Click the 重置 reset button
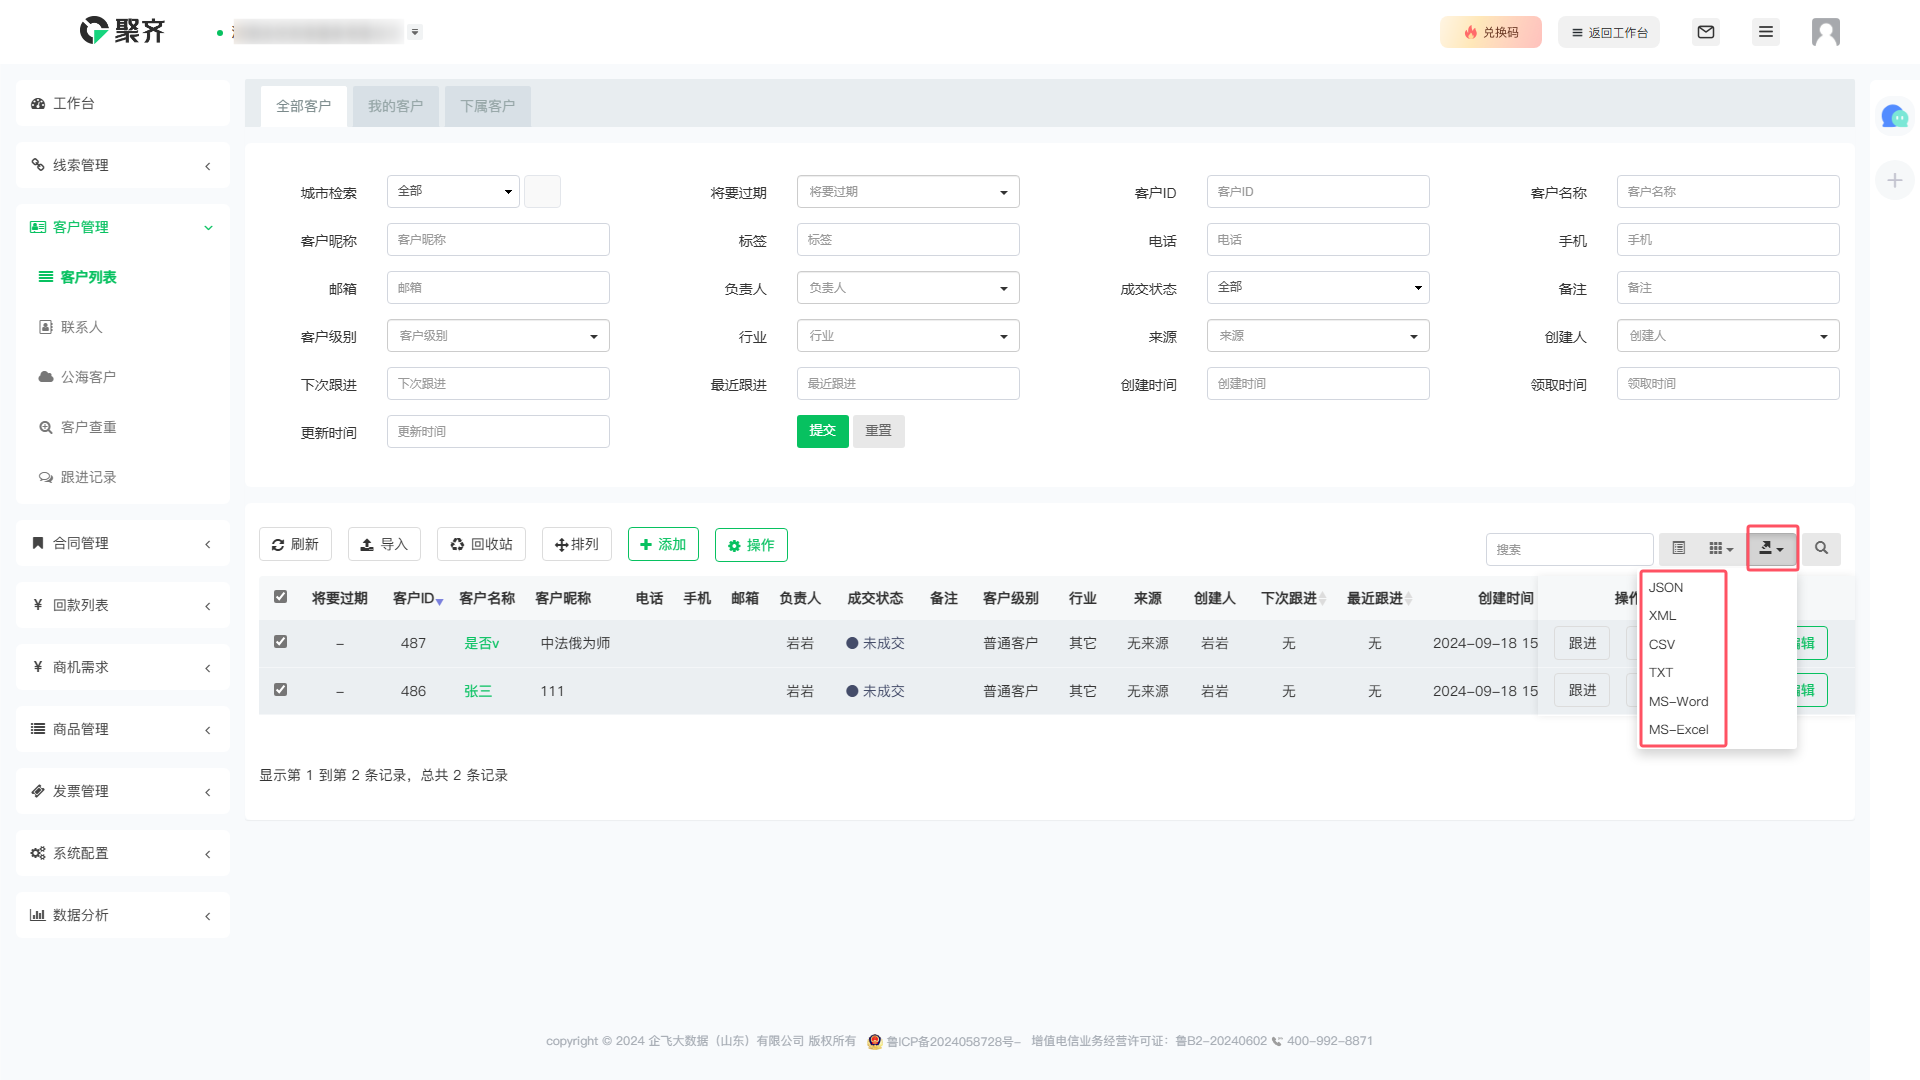Screen dimensions: 1920x1080 point(879,431)
